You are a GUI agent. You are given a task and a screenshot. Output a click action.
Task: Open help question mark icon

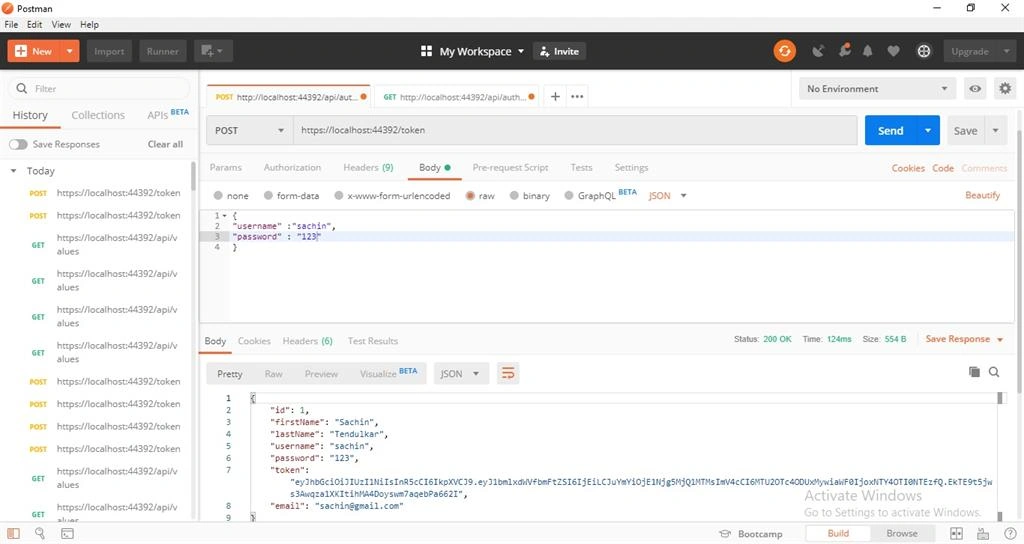1010,534
